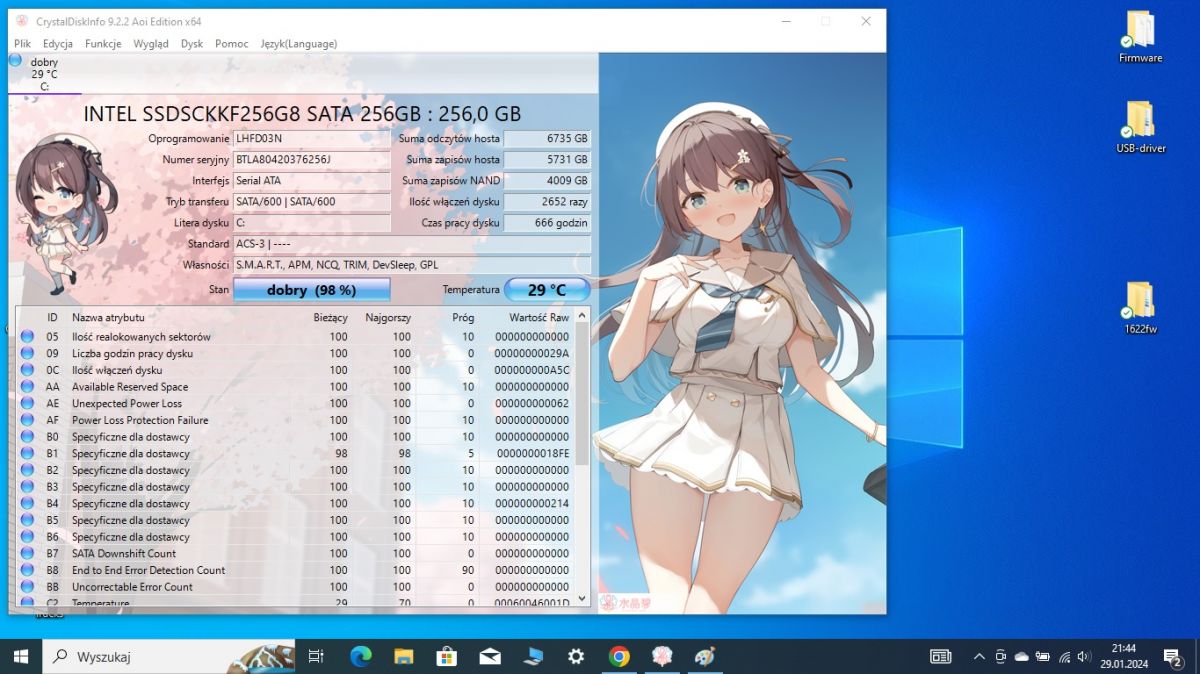Click status orb for Power Loss Protection Failure
Screen dimensions: 1200x674
coord(27,420)
